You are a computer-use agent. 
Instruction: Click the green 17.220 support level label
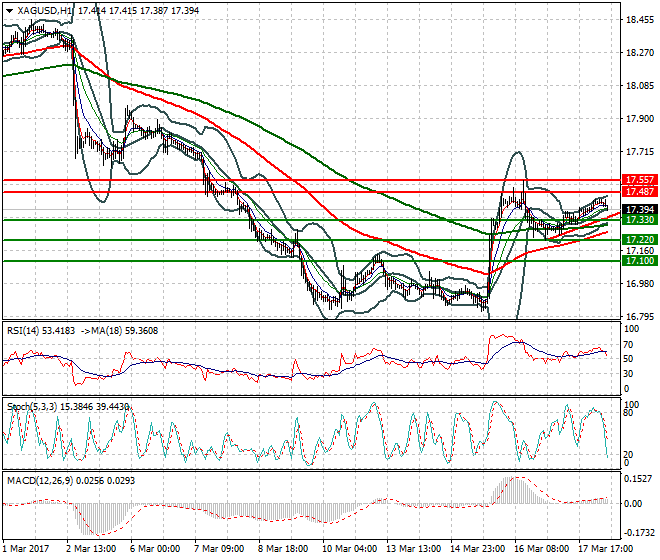click(x=640, y=240)
